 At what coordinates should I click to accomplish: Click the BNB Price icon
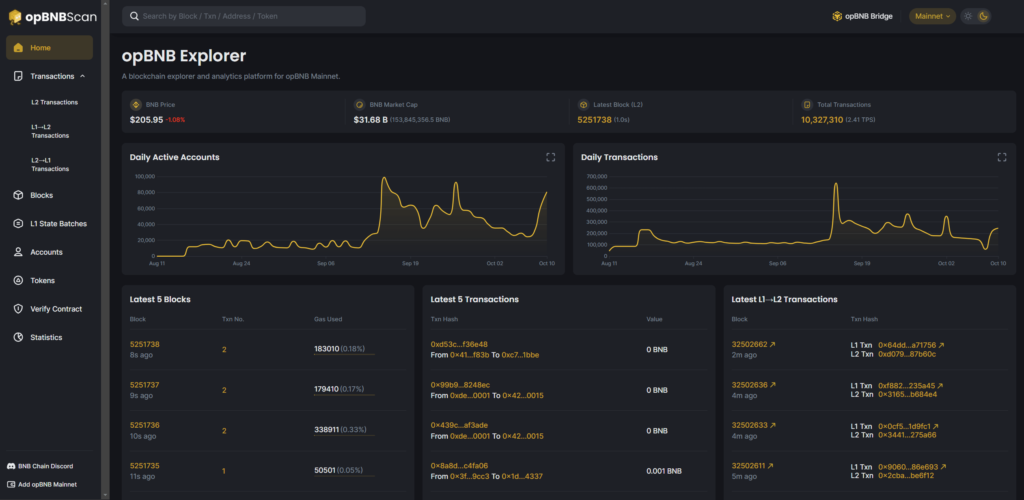point(136,104)
